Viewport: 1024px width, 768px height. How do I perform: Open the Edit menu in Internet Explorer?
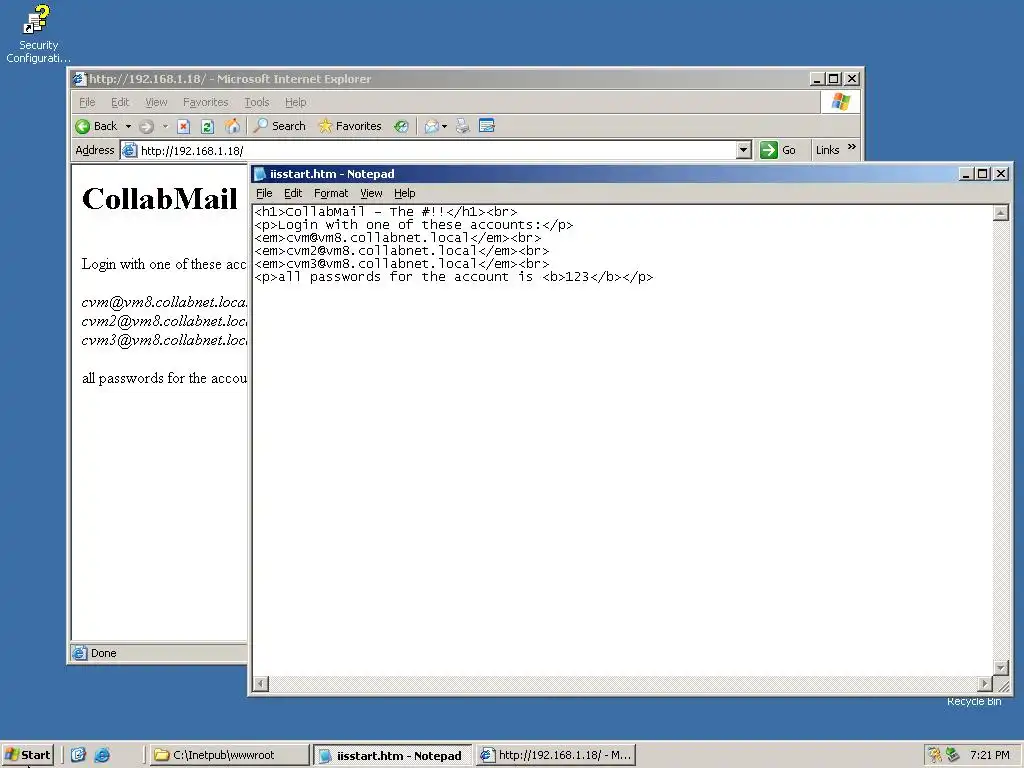[120, 103]
